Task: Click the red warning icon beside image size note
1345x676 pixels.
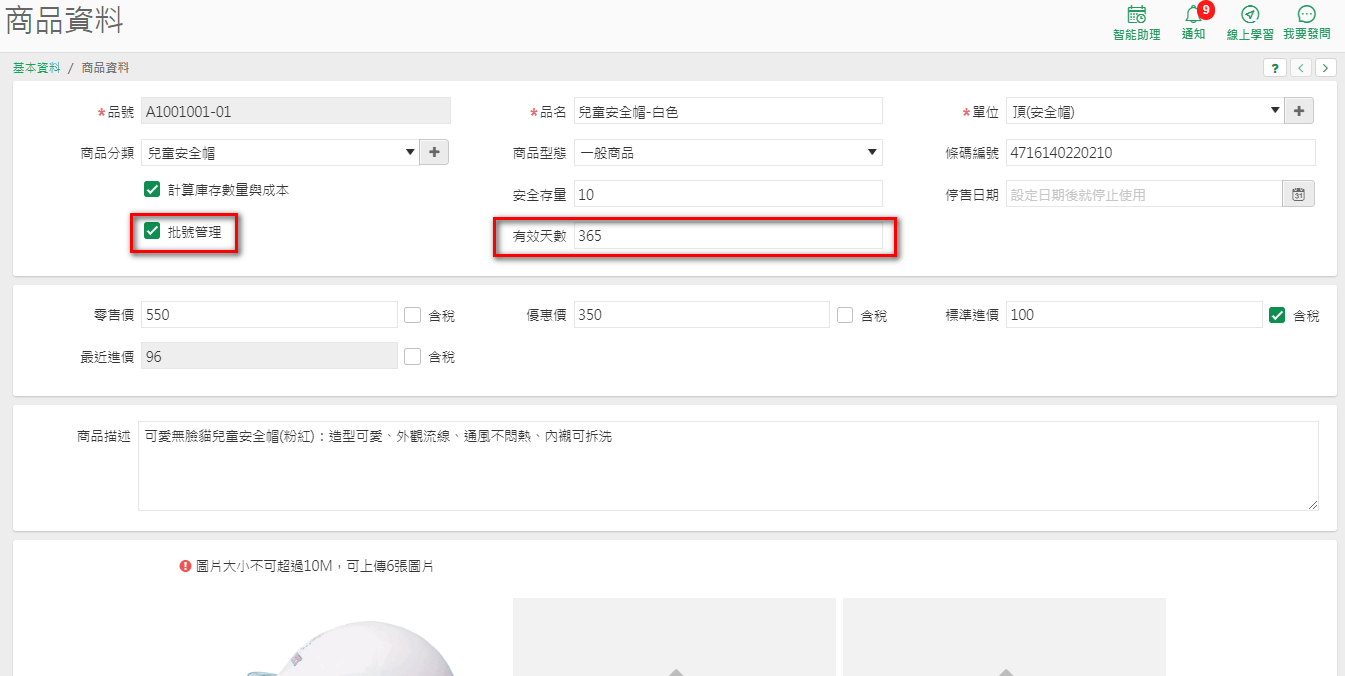Action: [x=185, y=566]
